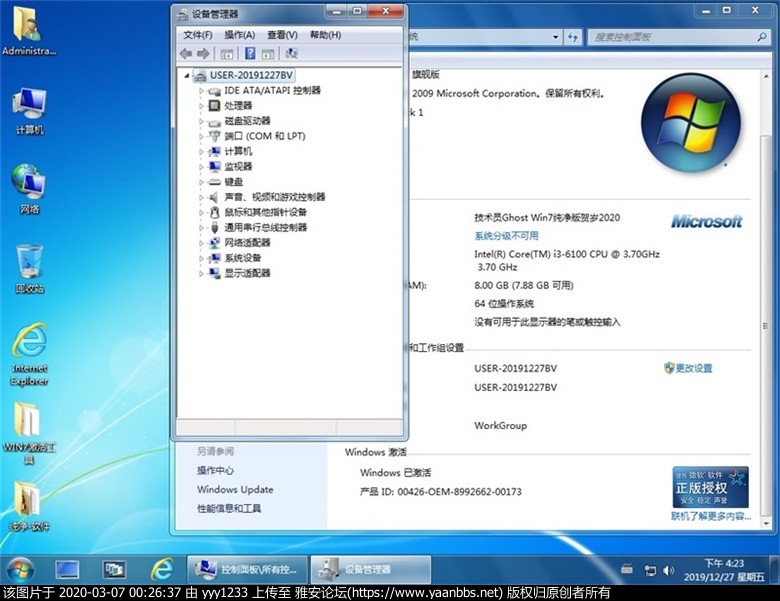Switch to the 设备管理器 taskbar button
This screenshot has height=601, width=780.
pyautogui.click(x=371, y=570)
